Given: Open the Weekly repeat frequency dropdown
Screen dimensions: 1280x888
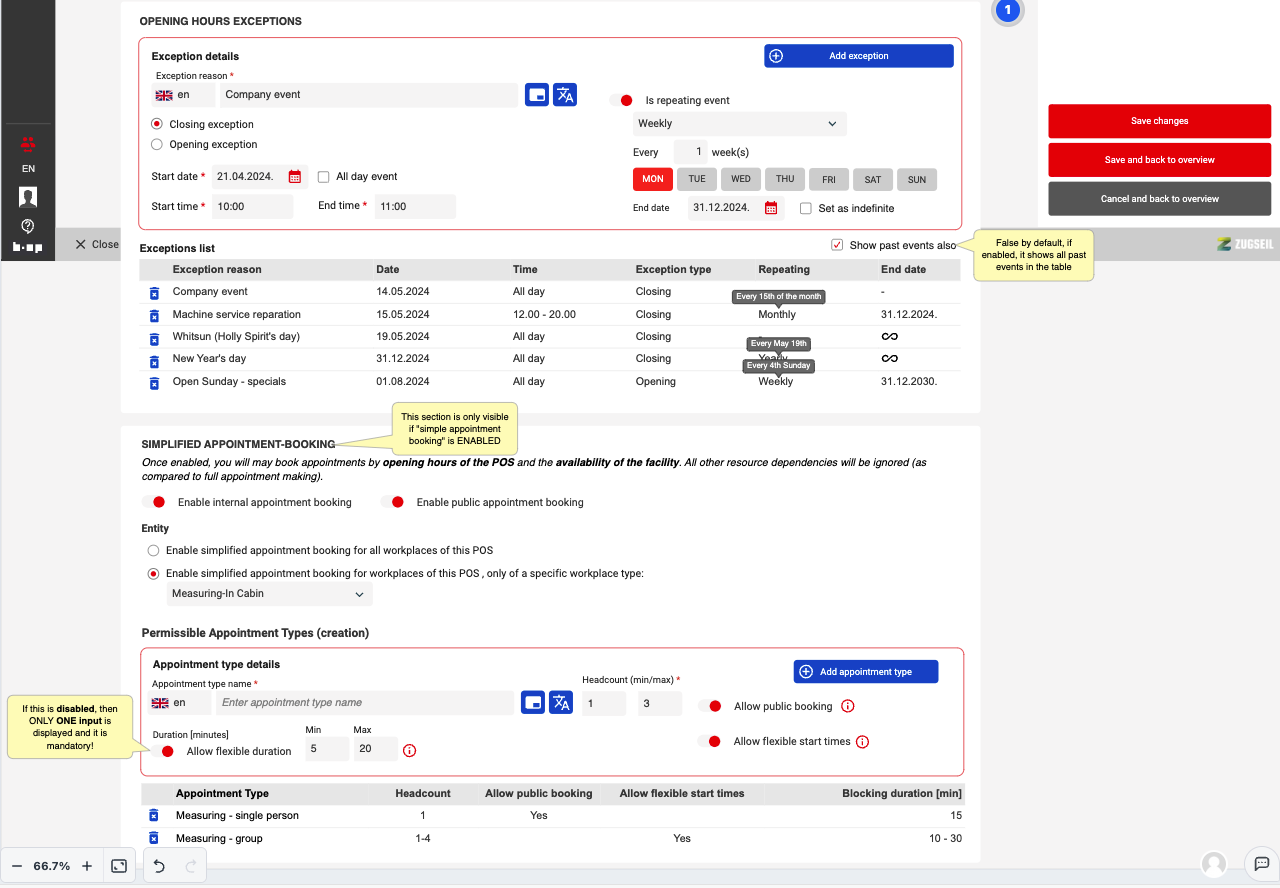Looking at the screenshot, I should pos(739,124).
